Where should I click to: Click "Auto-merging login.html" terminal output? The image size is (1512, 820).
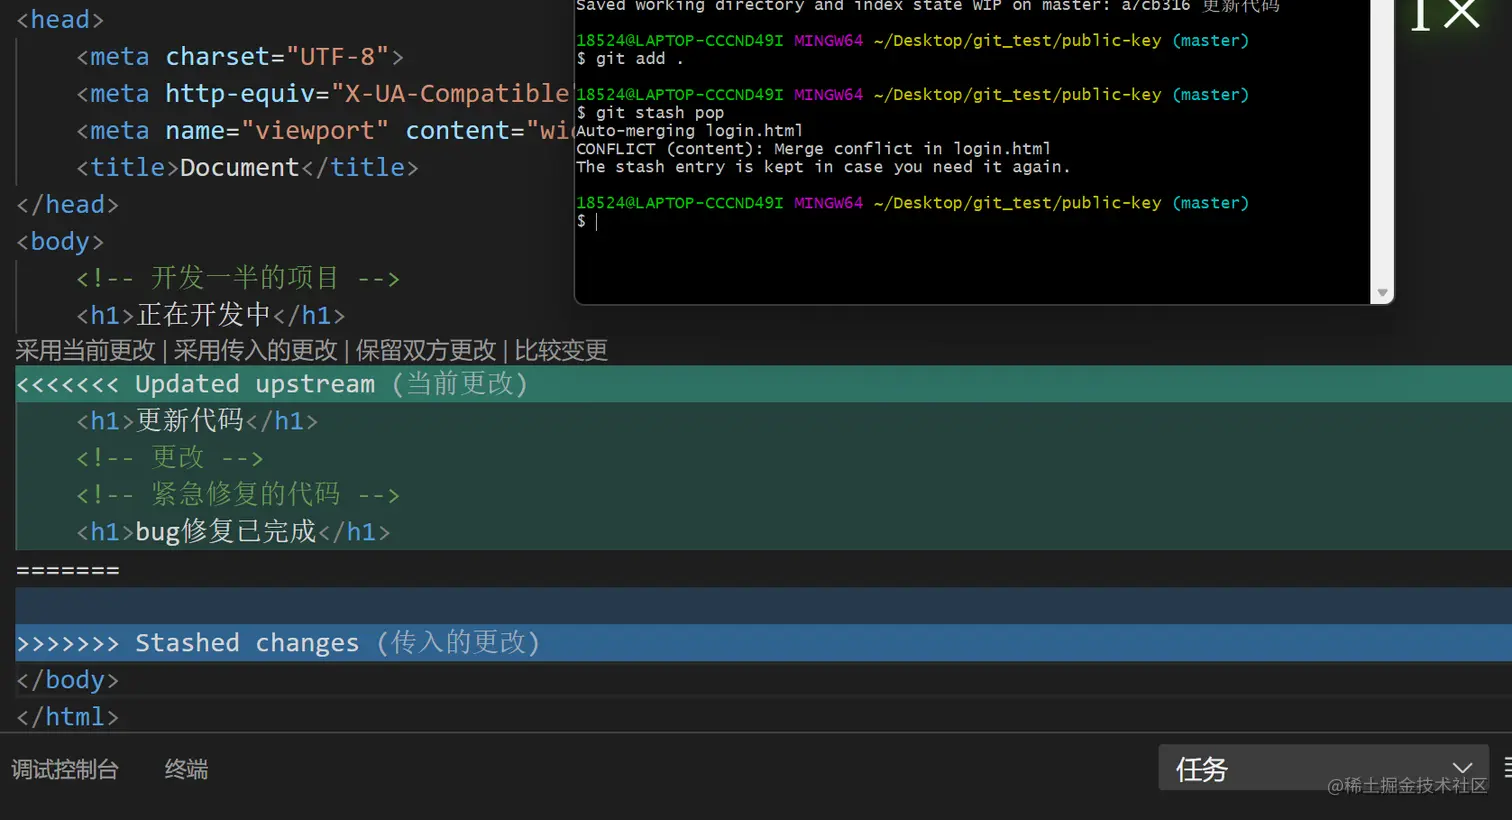690,131
